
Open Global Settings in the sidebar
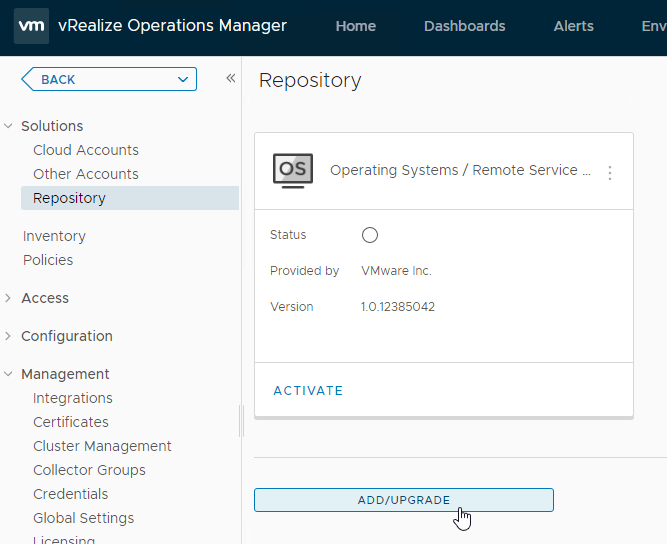[83, 518]
